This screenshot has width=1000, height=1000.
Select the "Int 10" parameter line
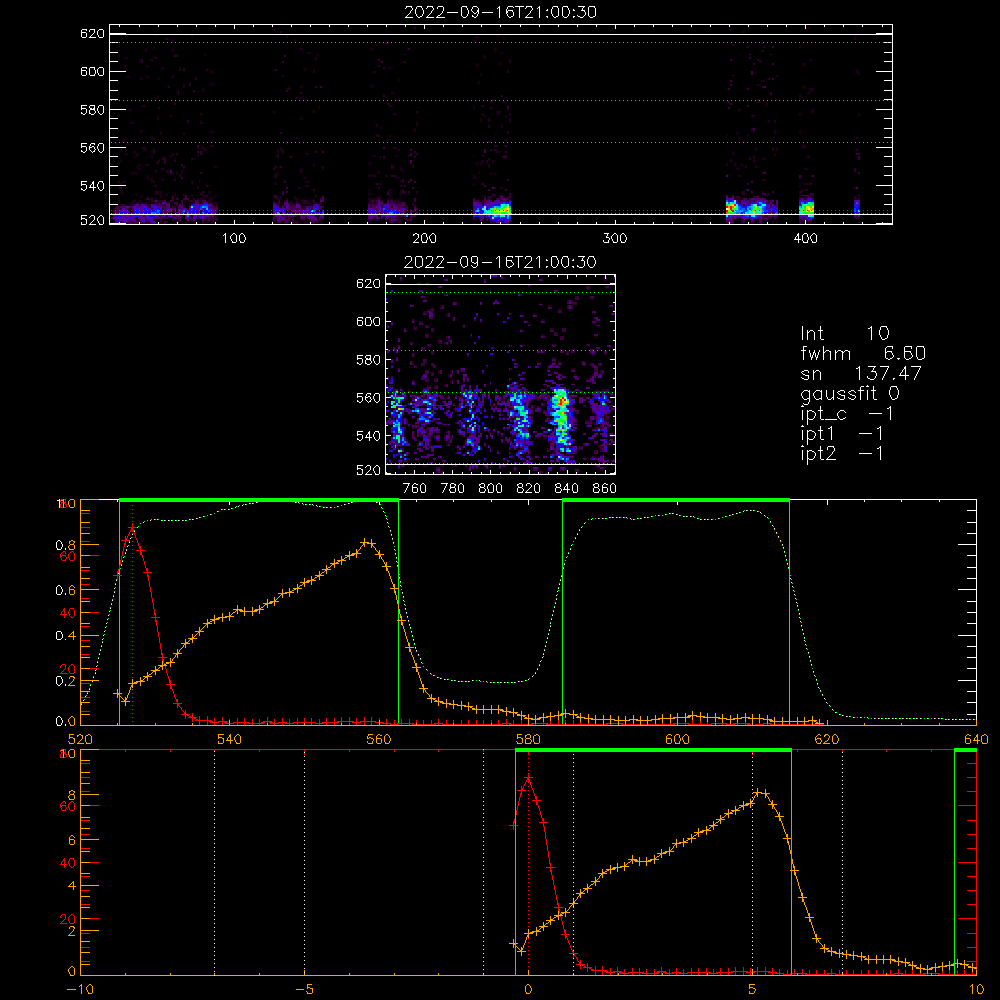click(845, 333)
